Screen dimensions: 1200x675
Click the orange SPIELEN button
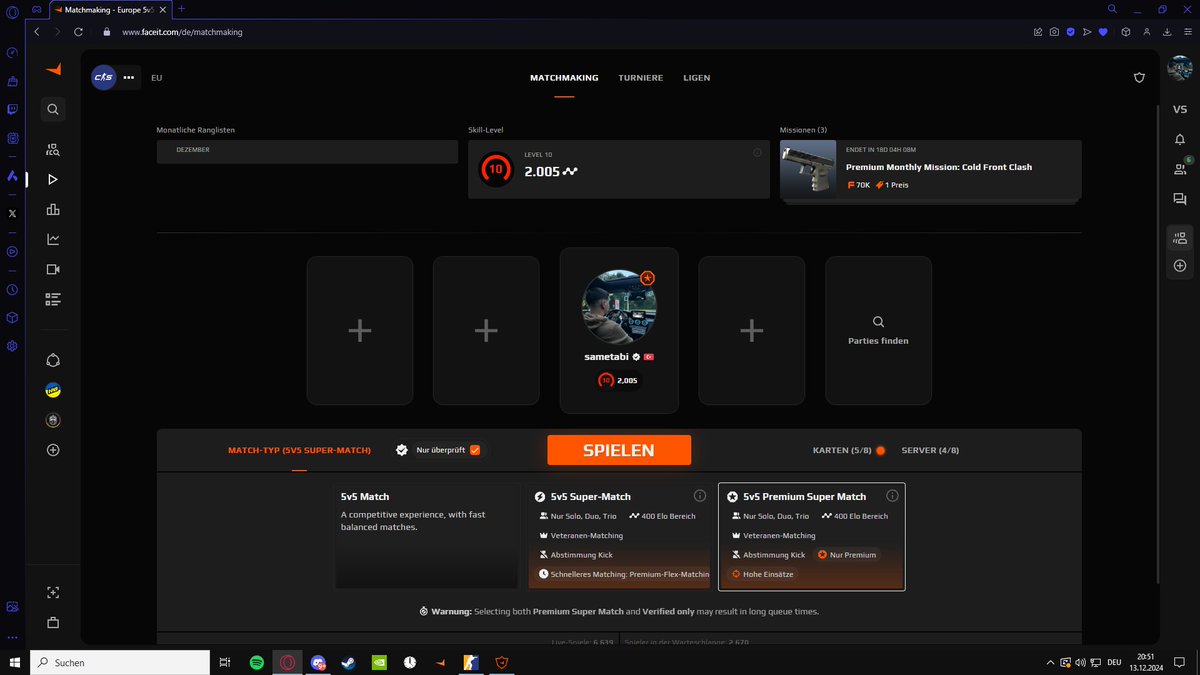619,450
